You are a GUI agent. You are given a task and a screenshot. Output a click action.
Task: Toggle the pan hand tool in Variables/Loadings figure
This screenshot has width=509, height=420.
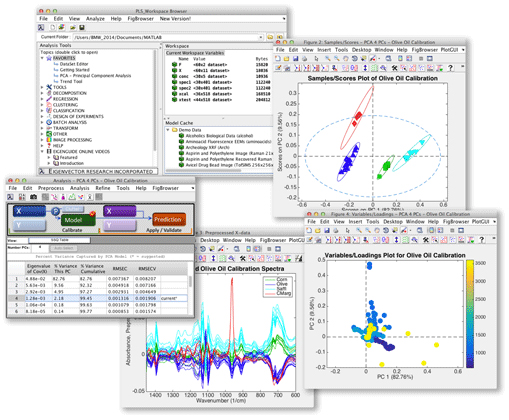377,230
